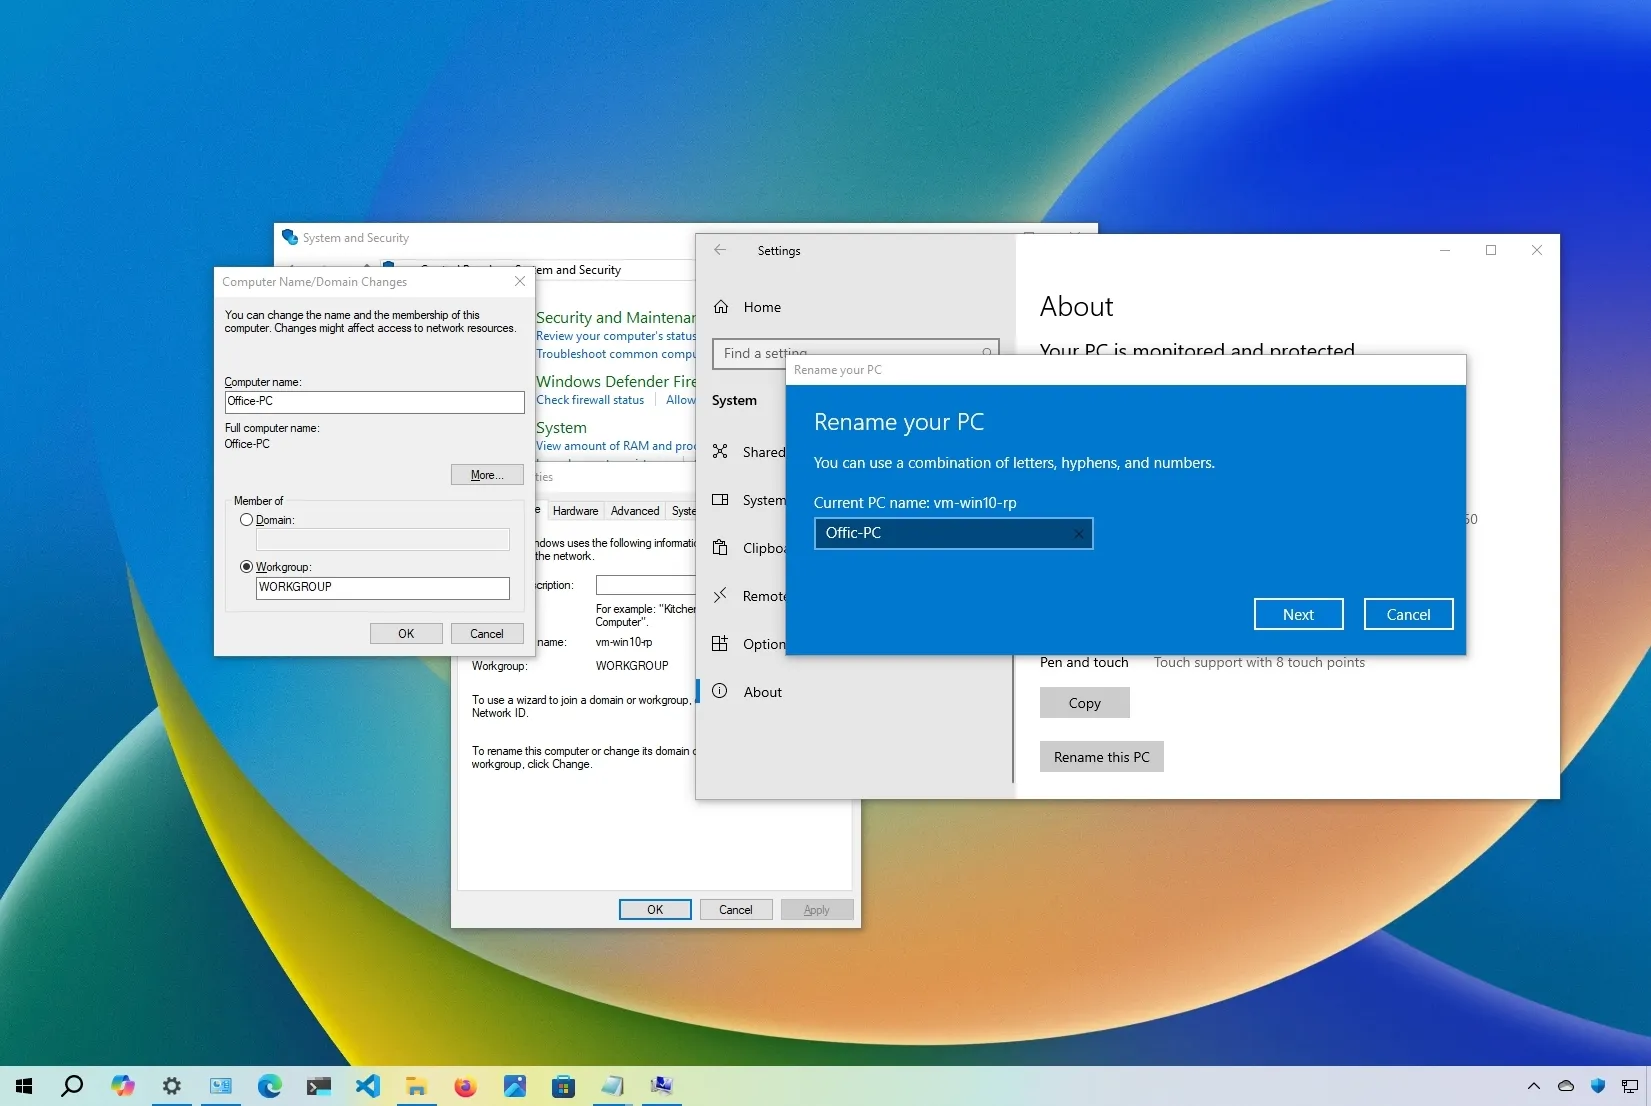Select the Domain radio button

pos(247,520)
